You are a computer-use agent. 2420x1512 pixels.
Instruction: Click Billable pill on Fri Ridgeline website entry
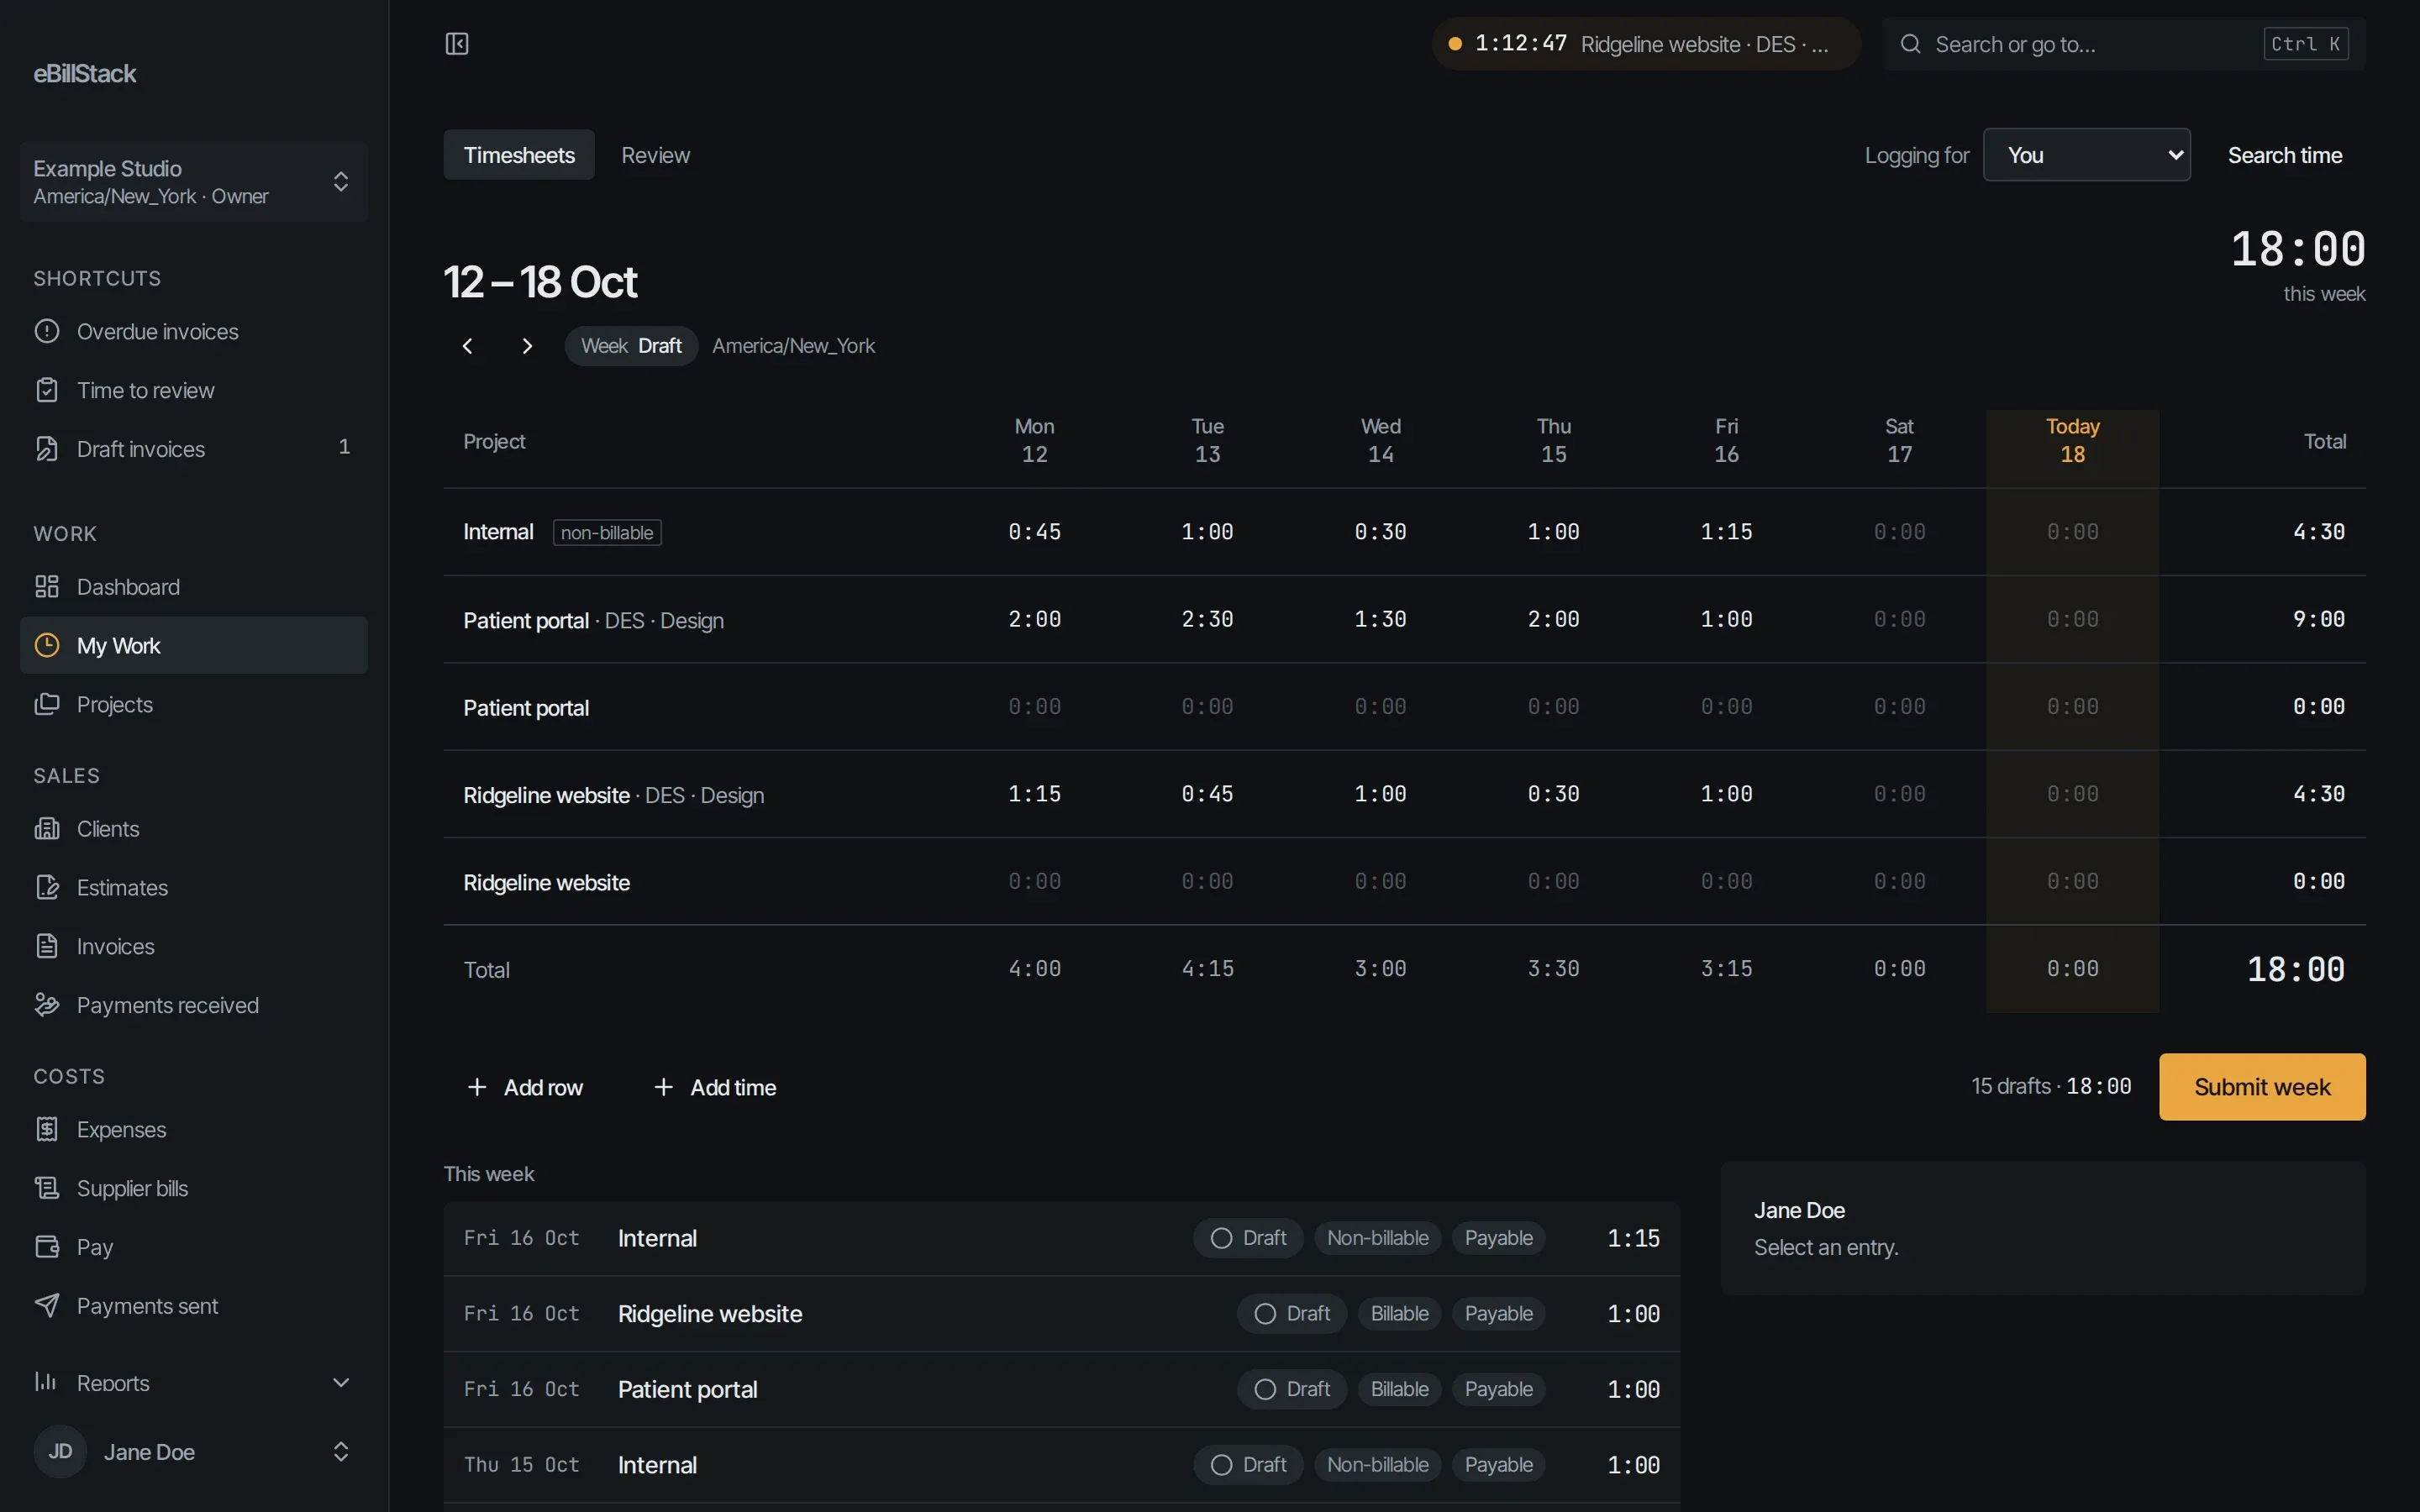[1399, 1314]
